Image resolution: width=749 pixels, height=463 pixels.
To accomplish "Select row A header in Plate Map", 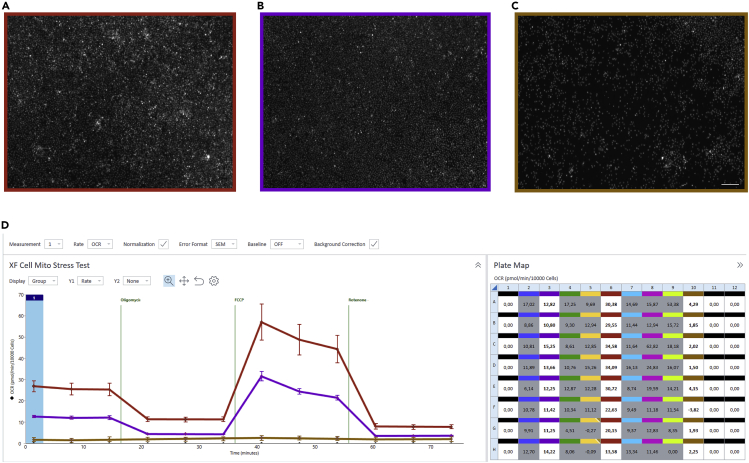I will point(493,303).
